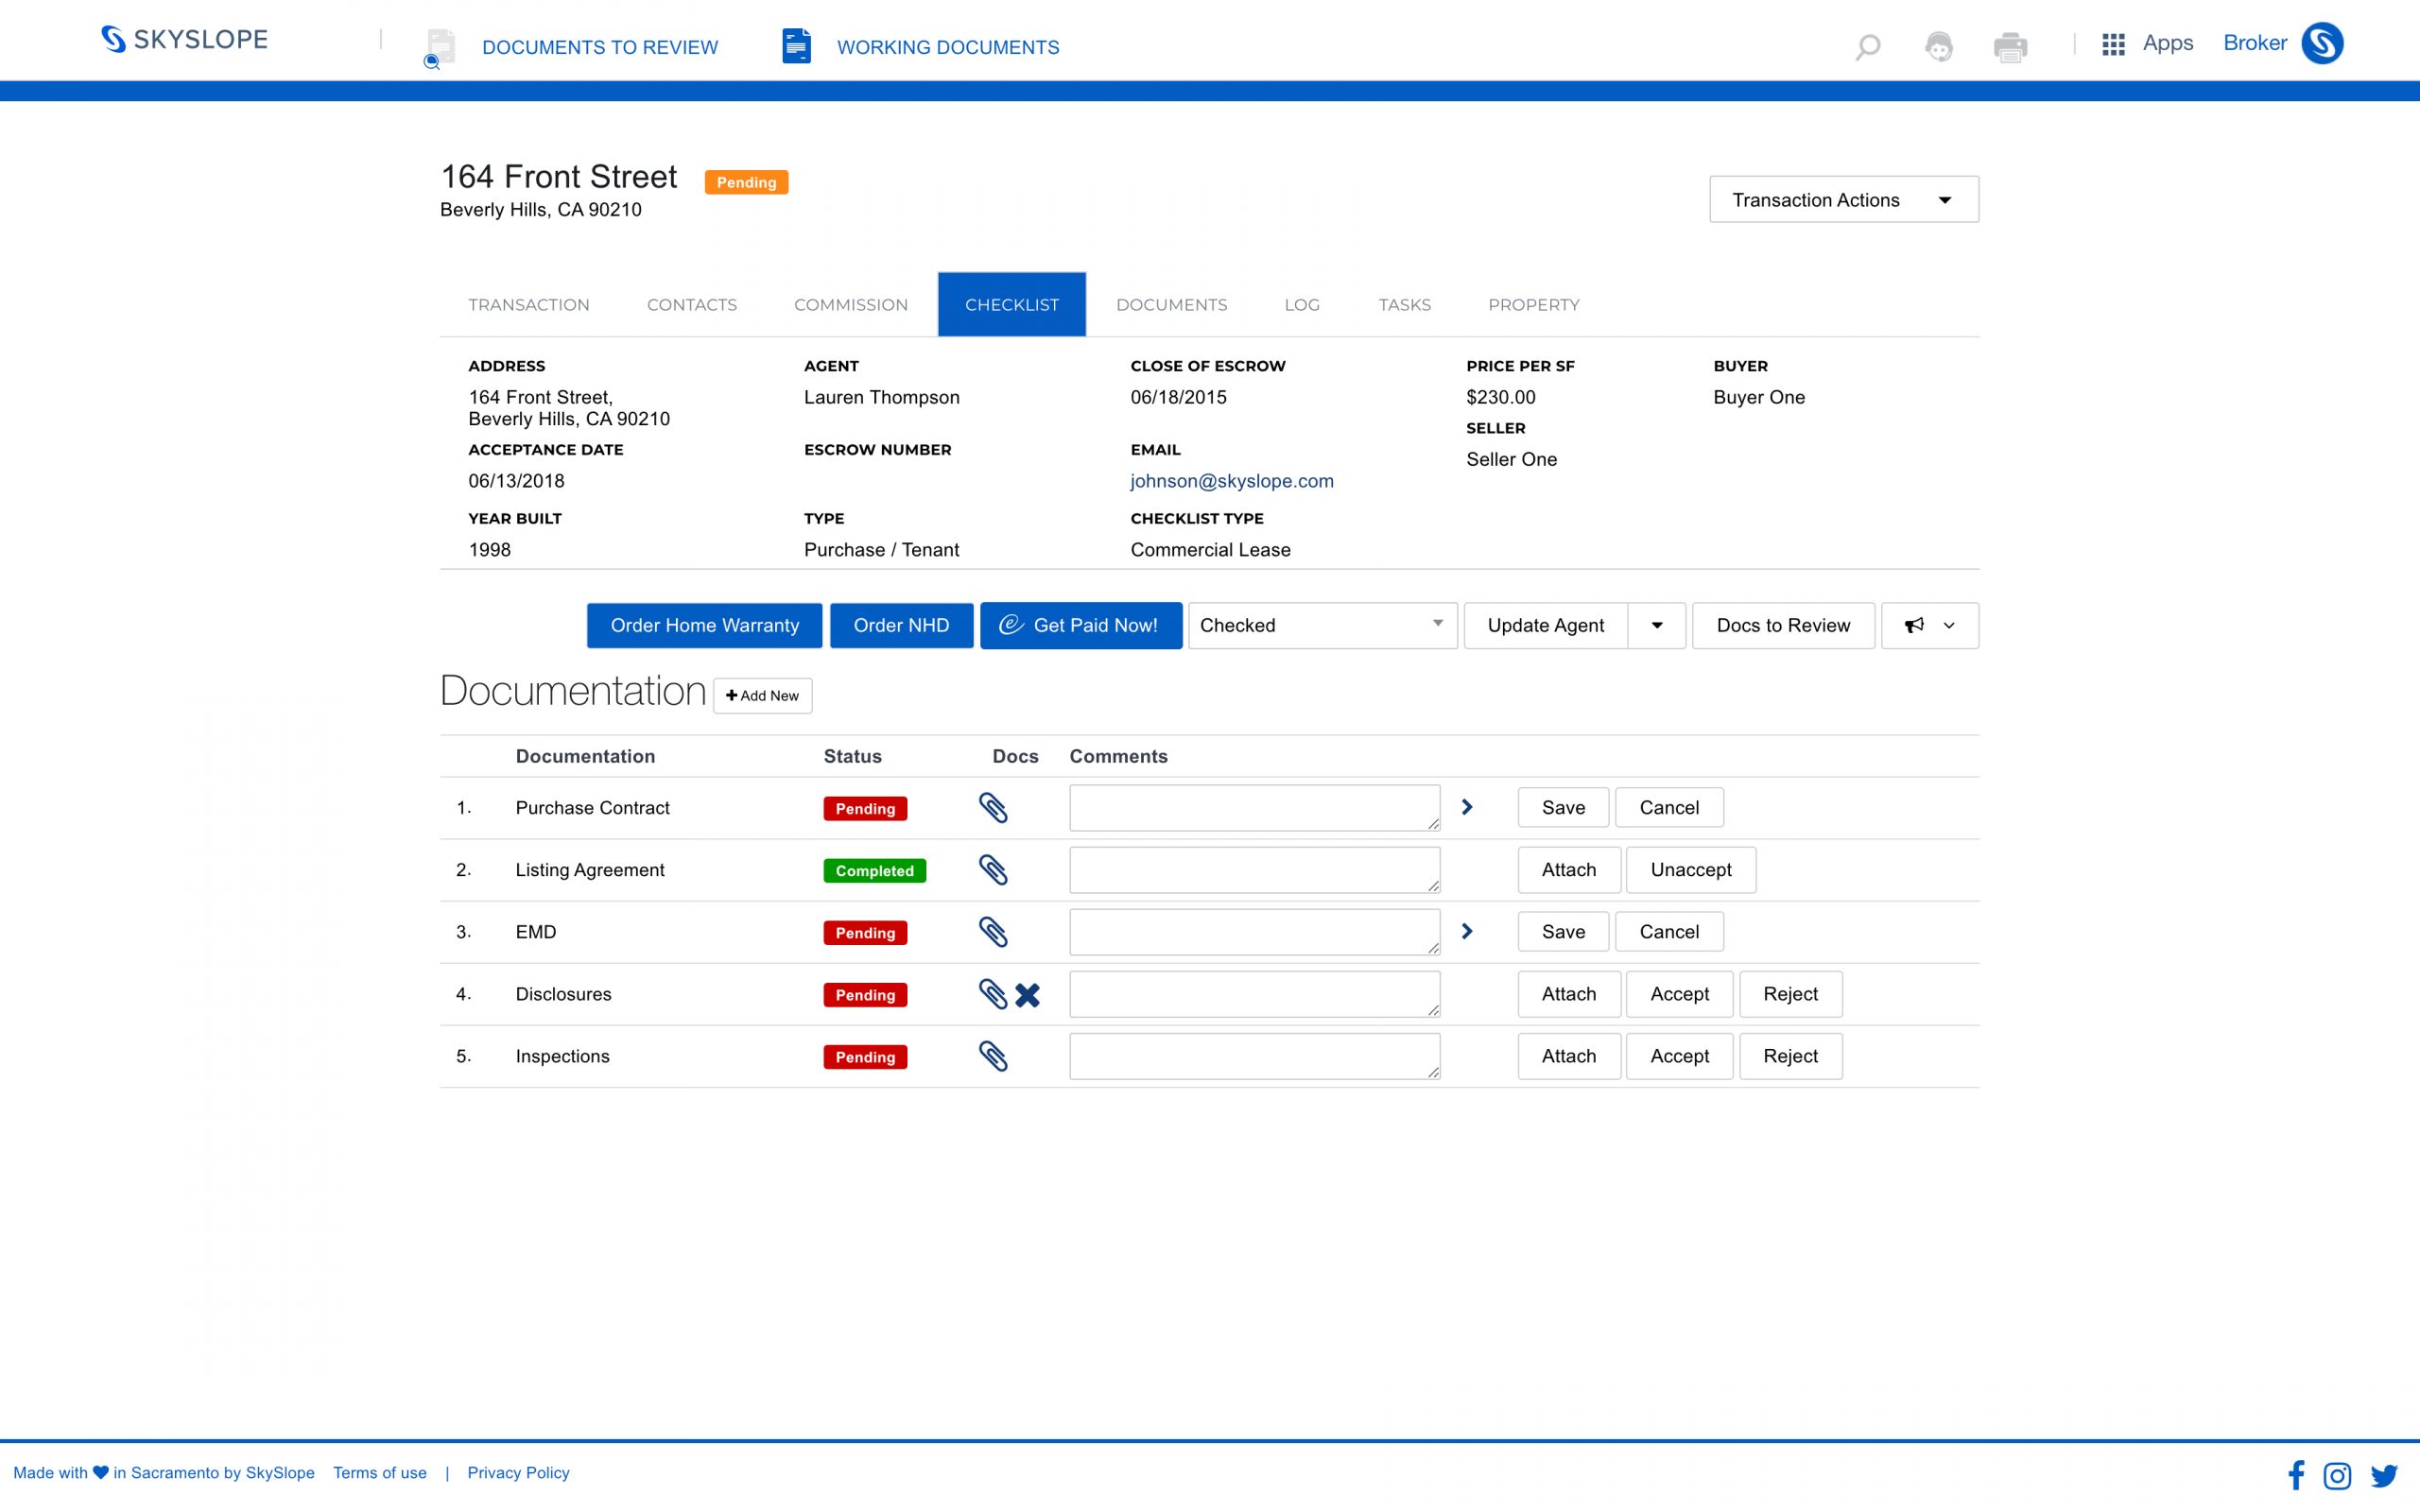Open the Checked status dropdown
Image resolution: width=2420 pixels, height=1512 pixels.
click(1321, 625)
